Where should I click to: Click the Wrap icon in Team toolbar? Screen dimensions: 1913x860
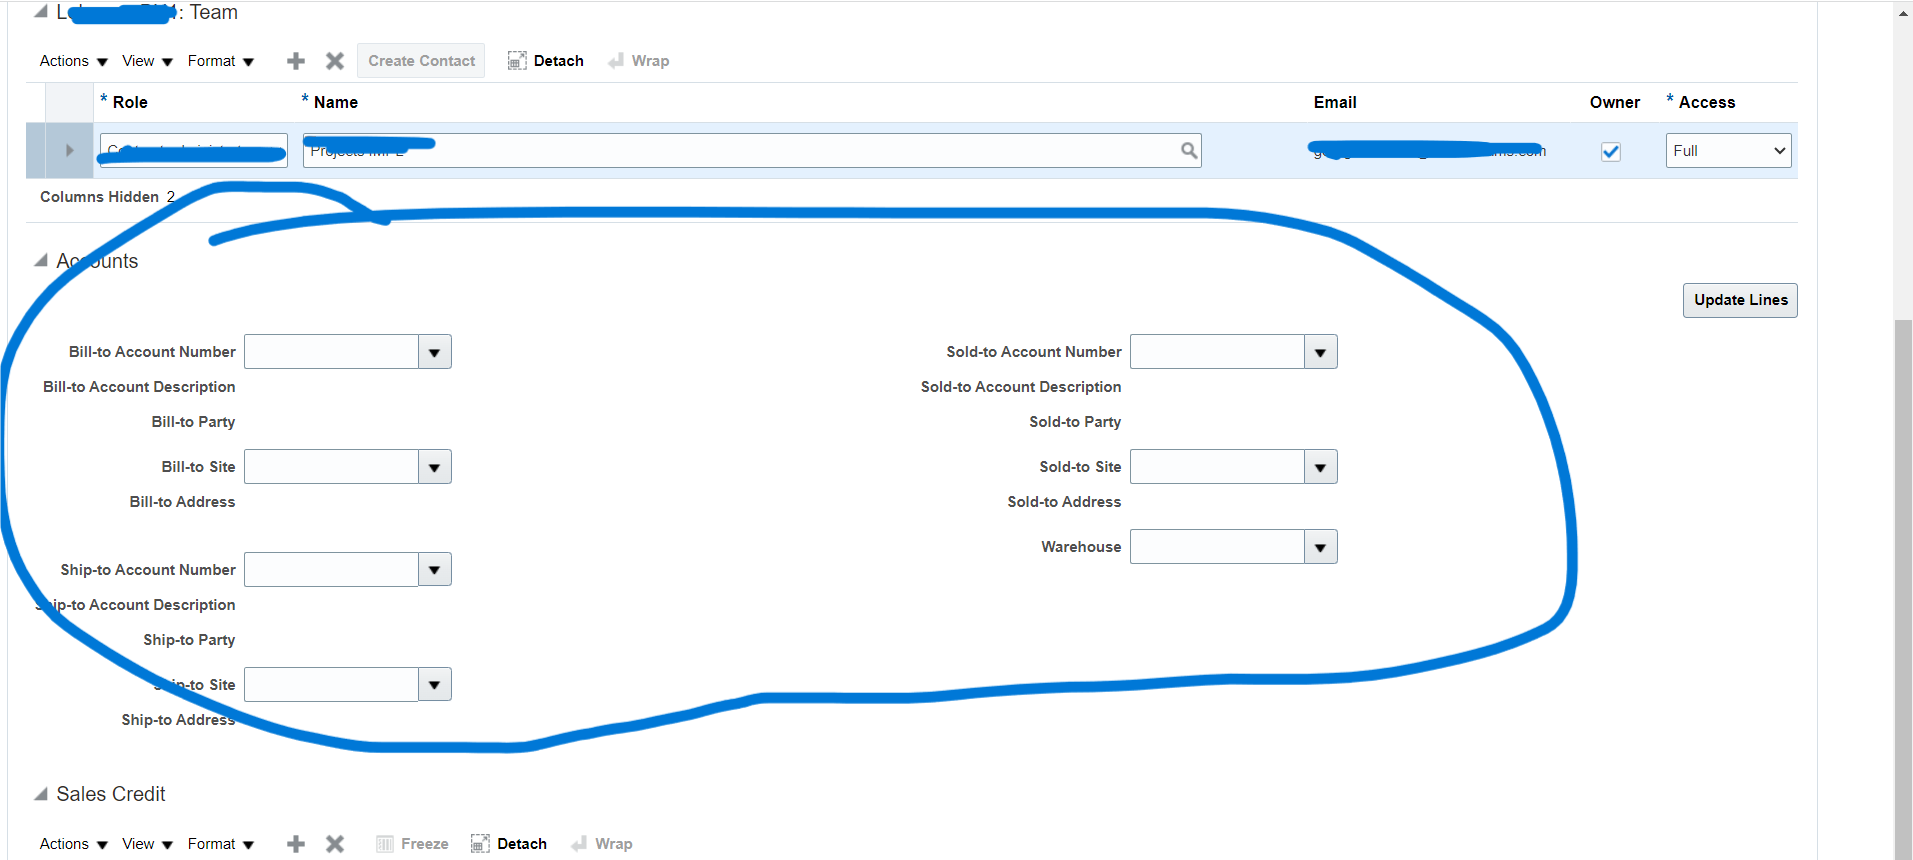(616, 61)
